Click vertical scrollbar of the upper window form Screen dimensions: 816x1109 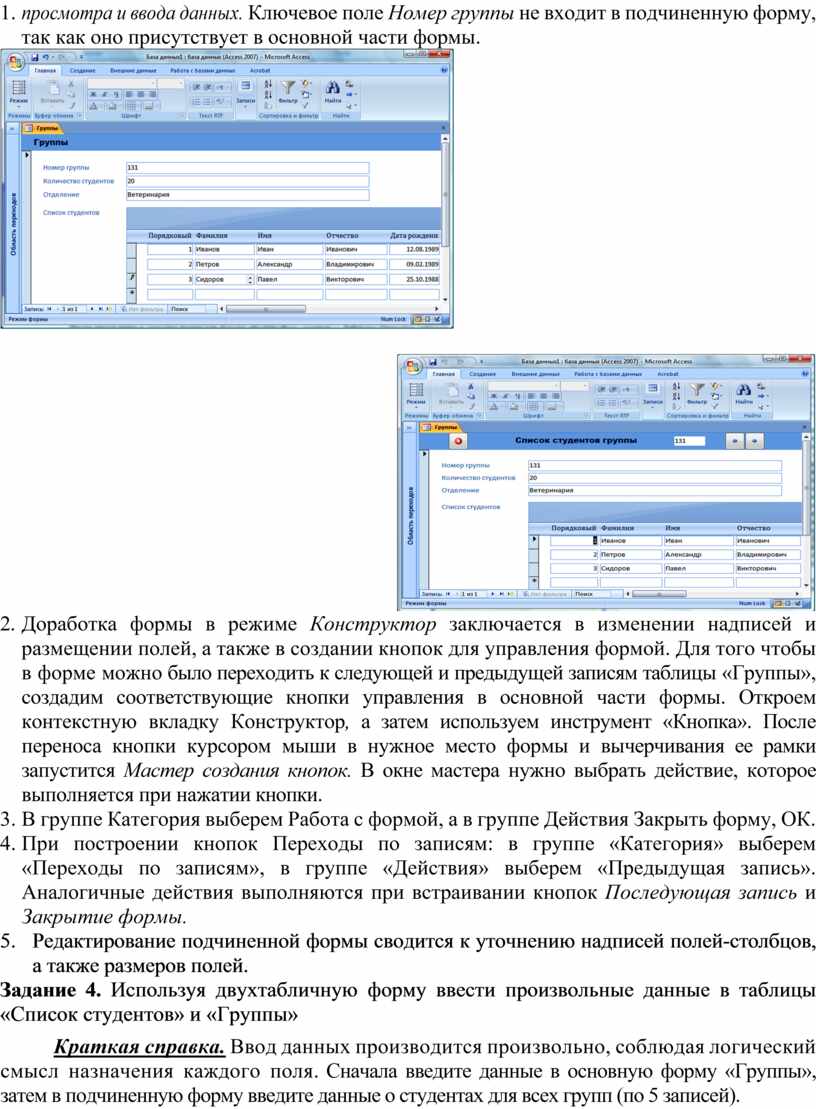click(445, 219)
